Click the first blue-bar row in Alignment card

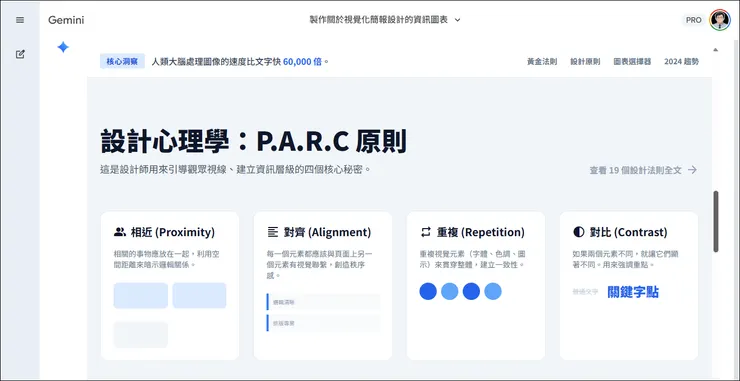[323, 302]
